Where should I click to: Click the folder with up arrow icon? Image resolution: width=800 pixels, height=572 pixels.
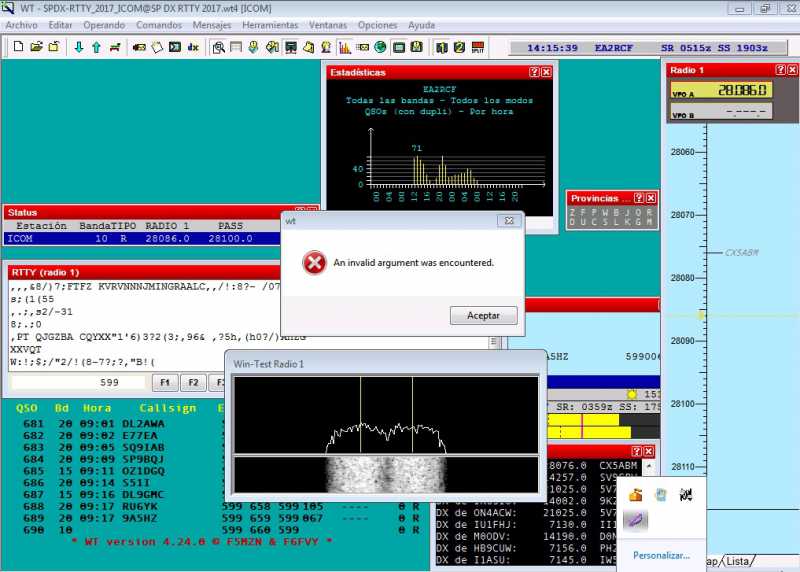coord(54,47)
